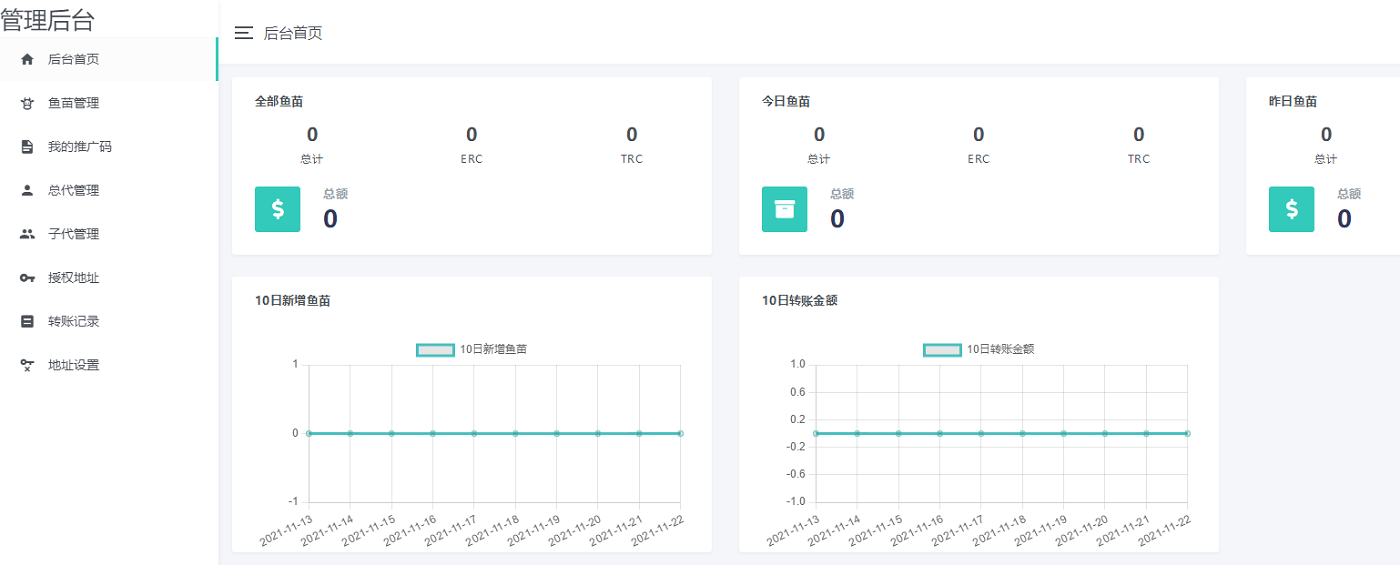
Task: Click the dollar icon in 昨日鱼苗 card
Action: point(1292,209)
